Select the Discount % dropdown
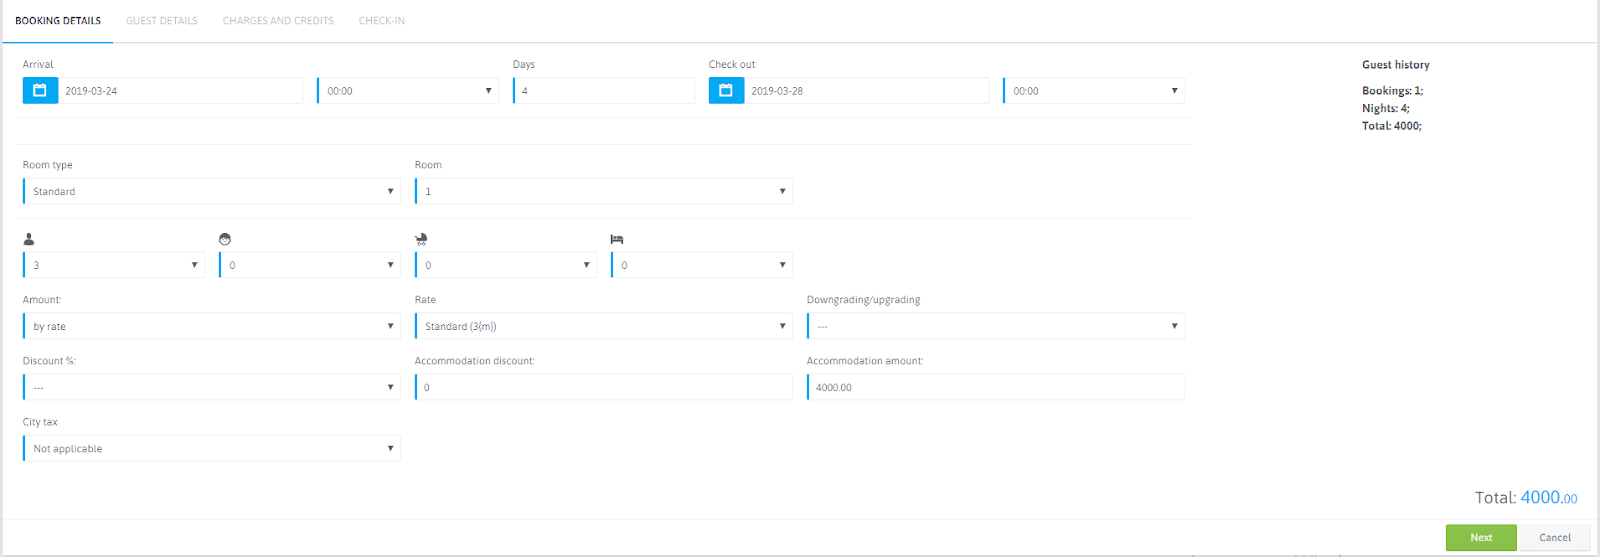 tap(212, 388)
